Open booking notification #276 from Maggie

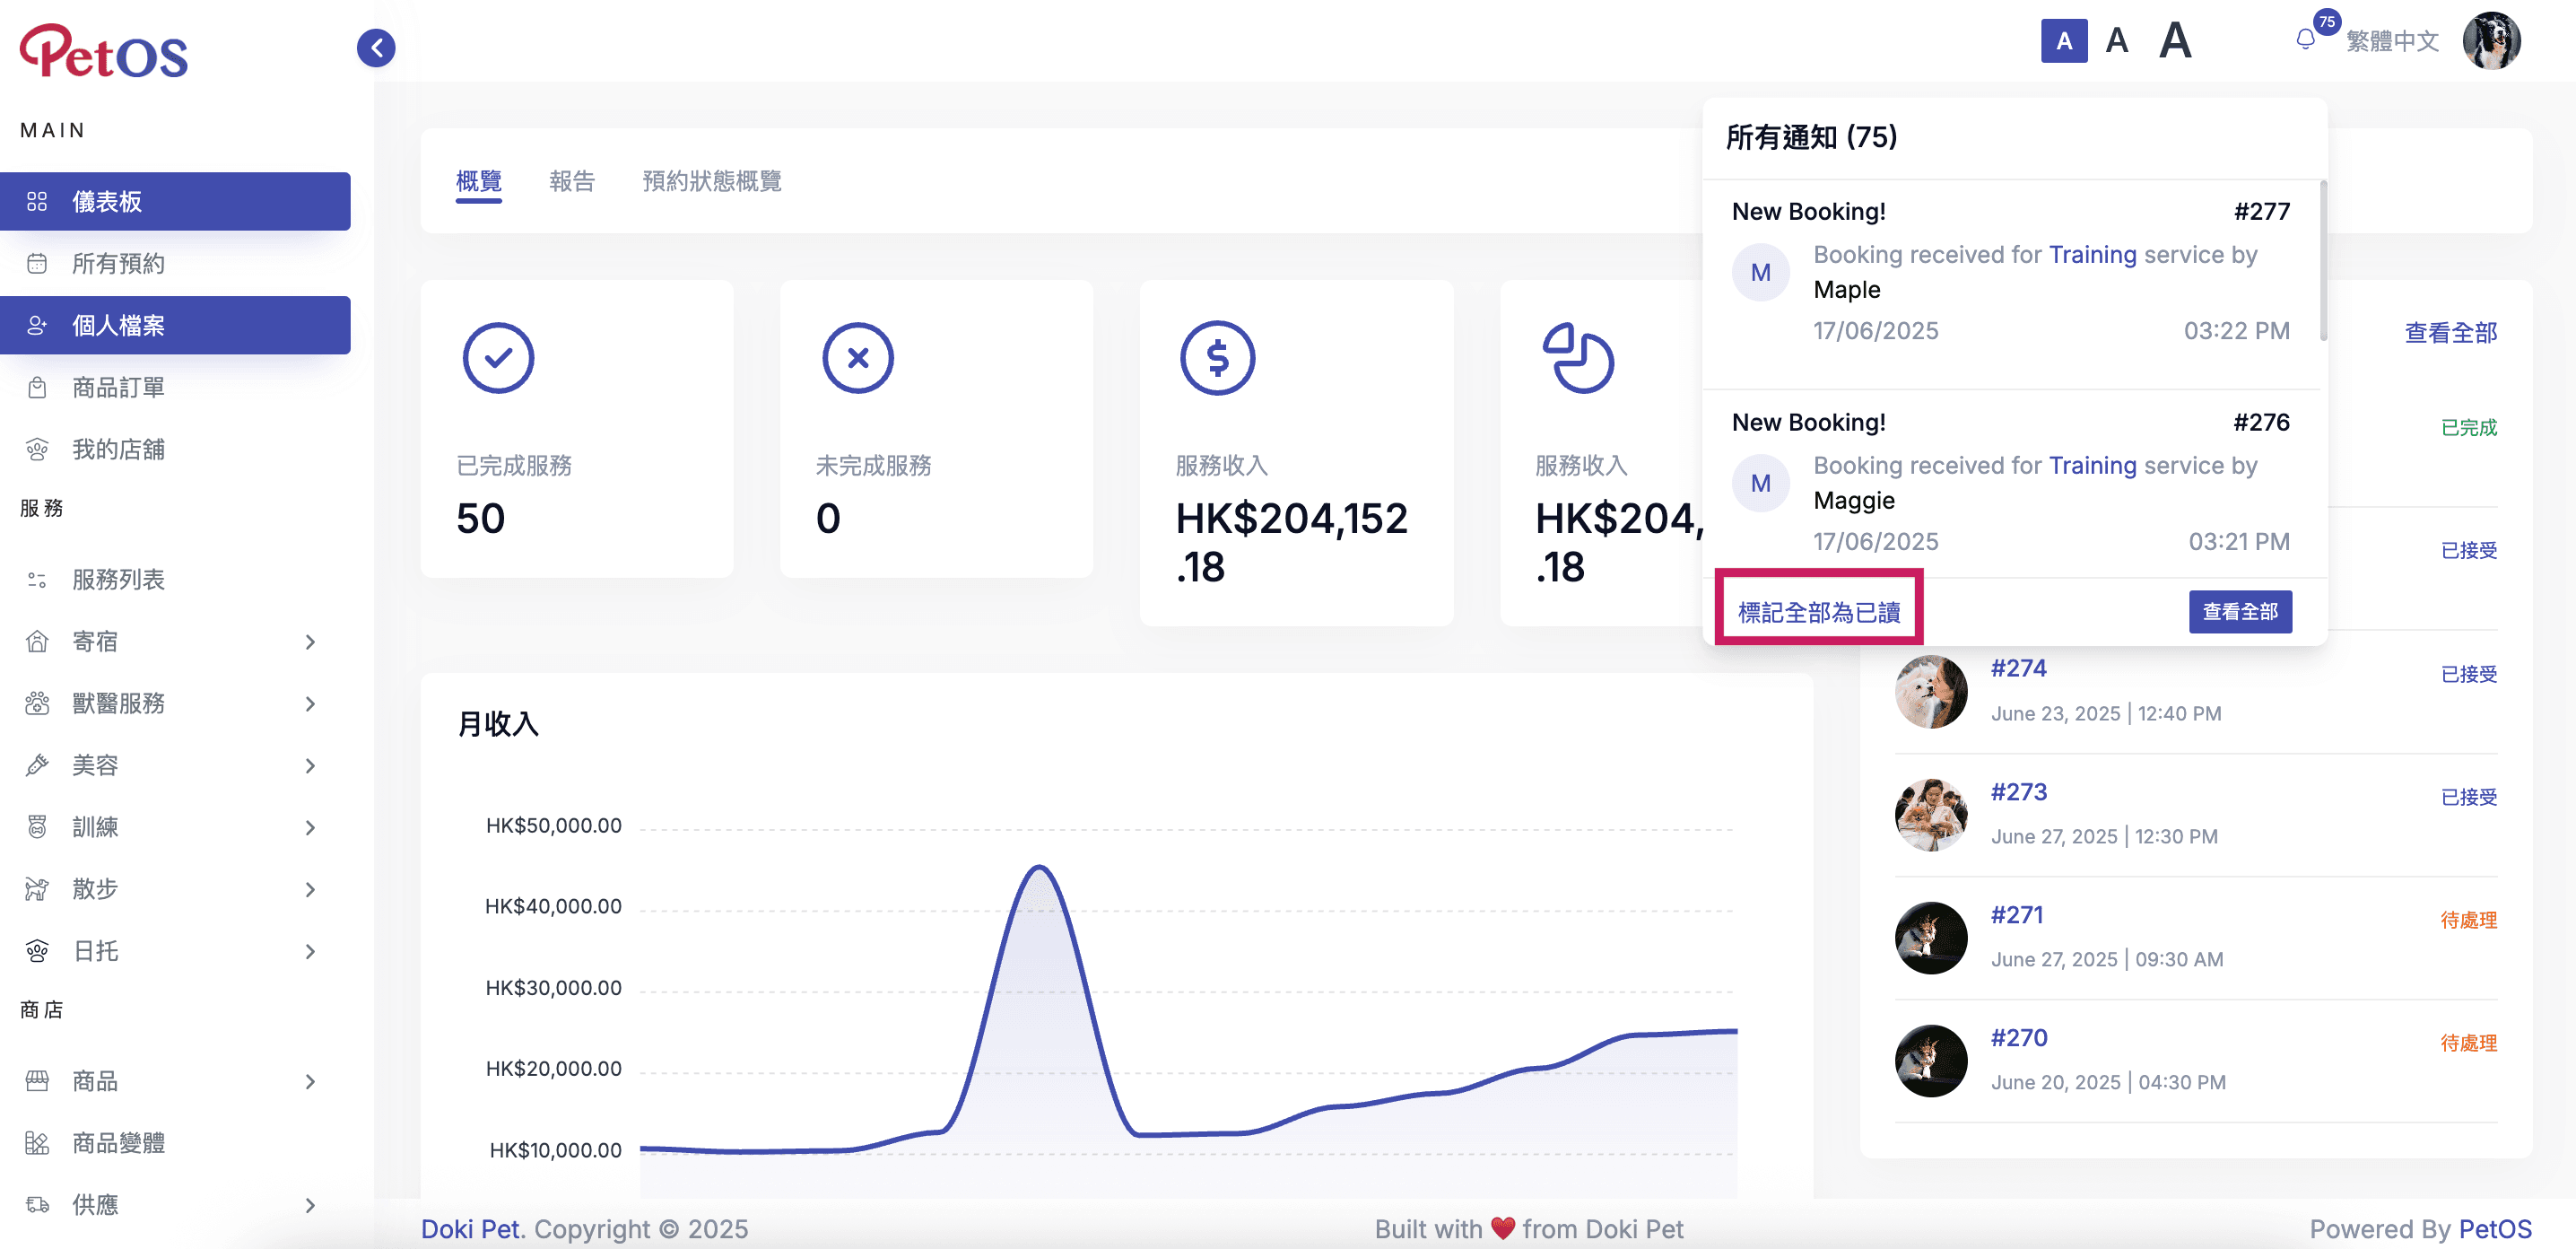point(2010,482)
